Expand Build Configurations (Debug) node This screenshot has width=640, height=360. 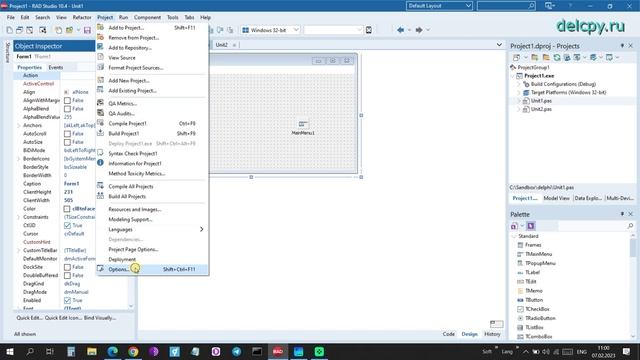click(519, 84)
